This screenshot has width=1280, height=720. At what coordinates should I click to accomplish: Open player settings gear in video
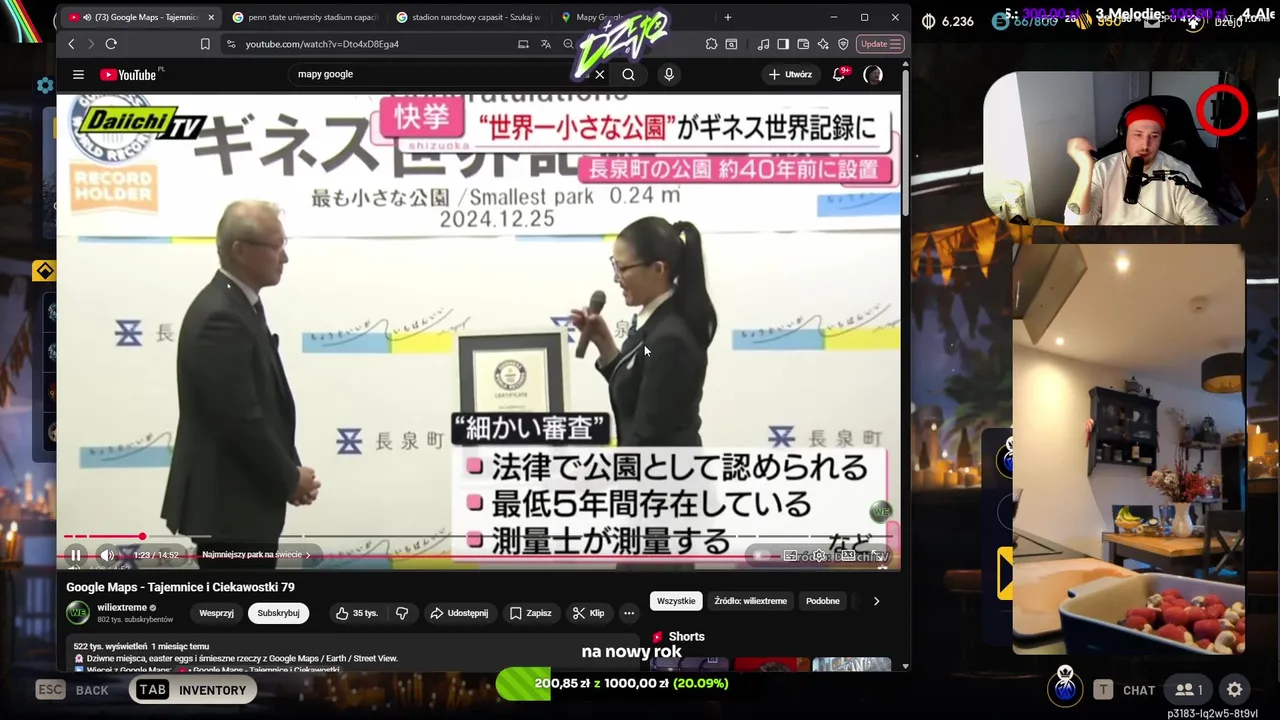click(819, 556)
